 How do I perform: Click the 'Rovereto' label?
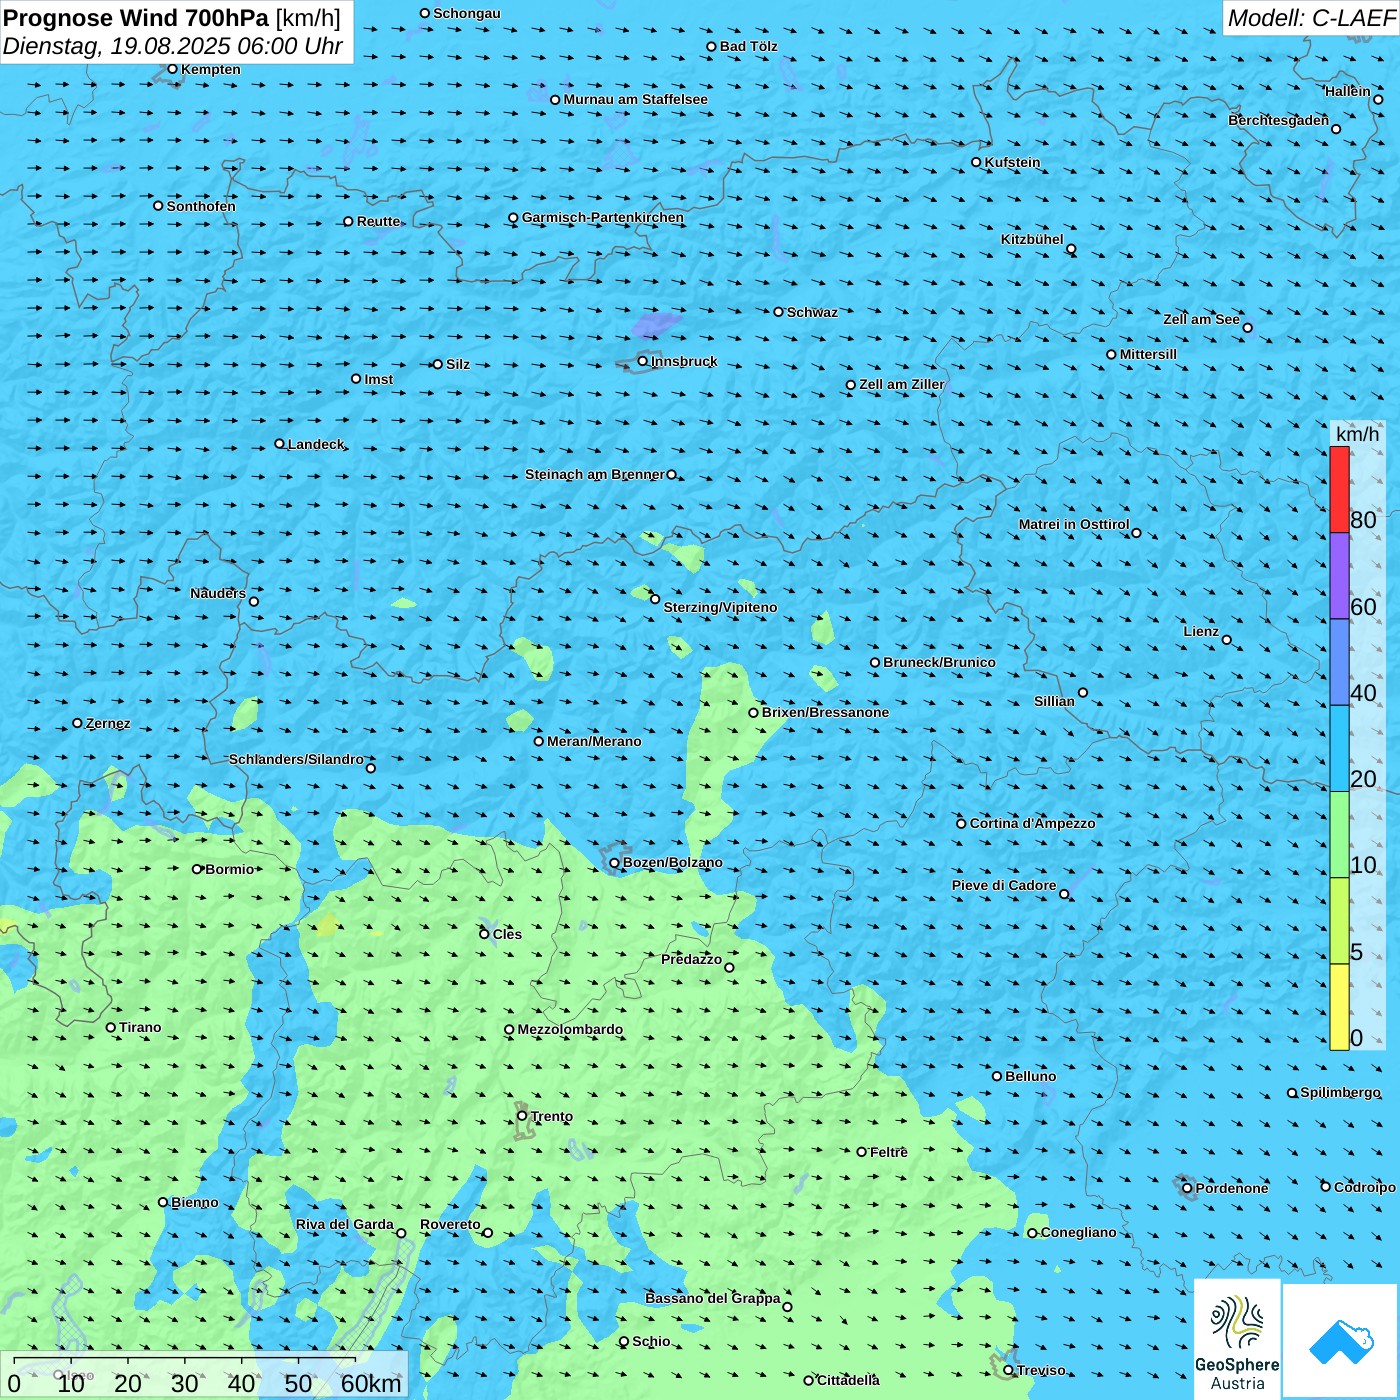pyautogui.click(x=450, y=1224)
